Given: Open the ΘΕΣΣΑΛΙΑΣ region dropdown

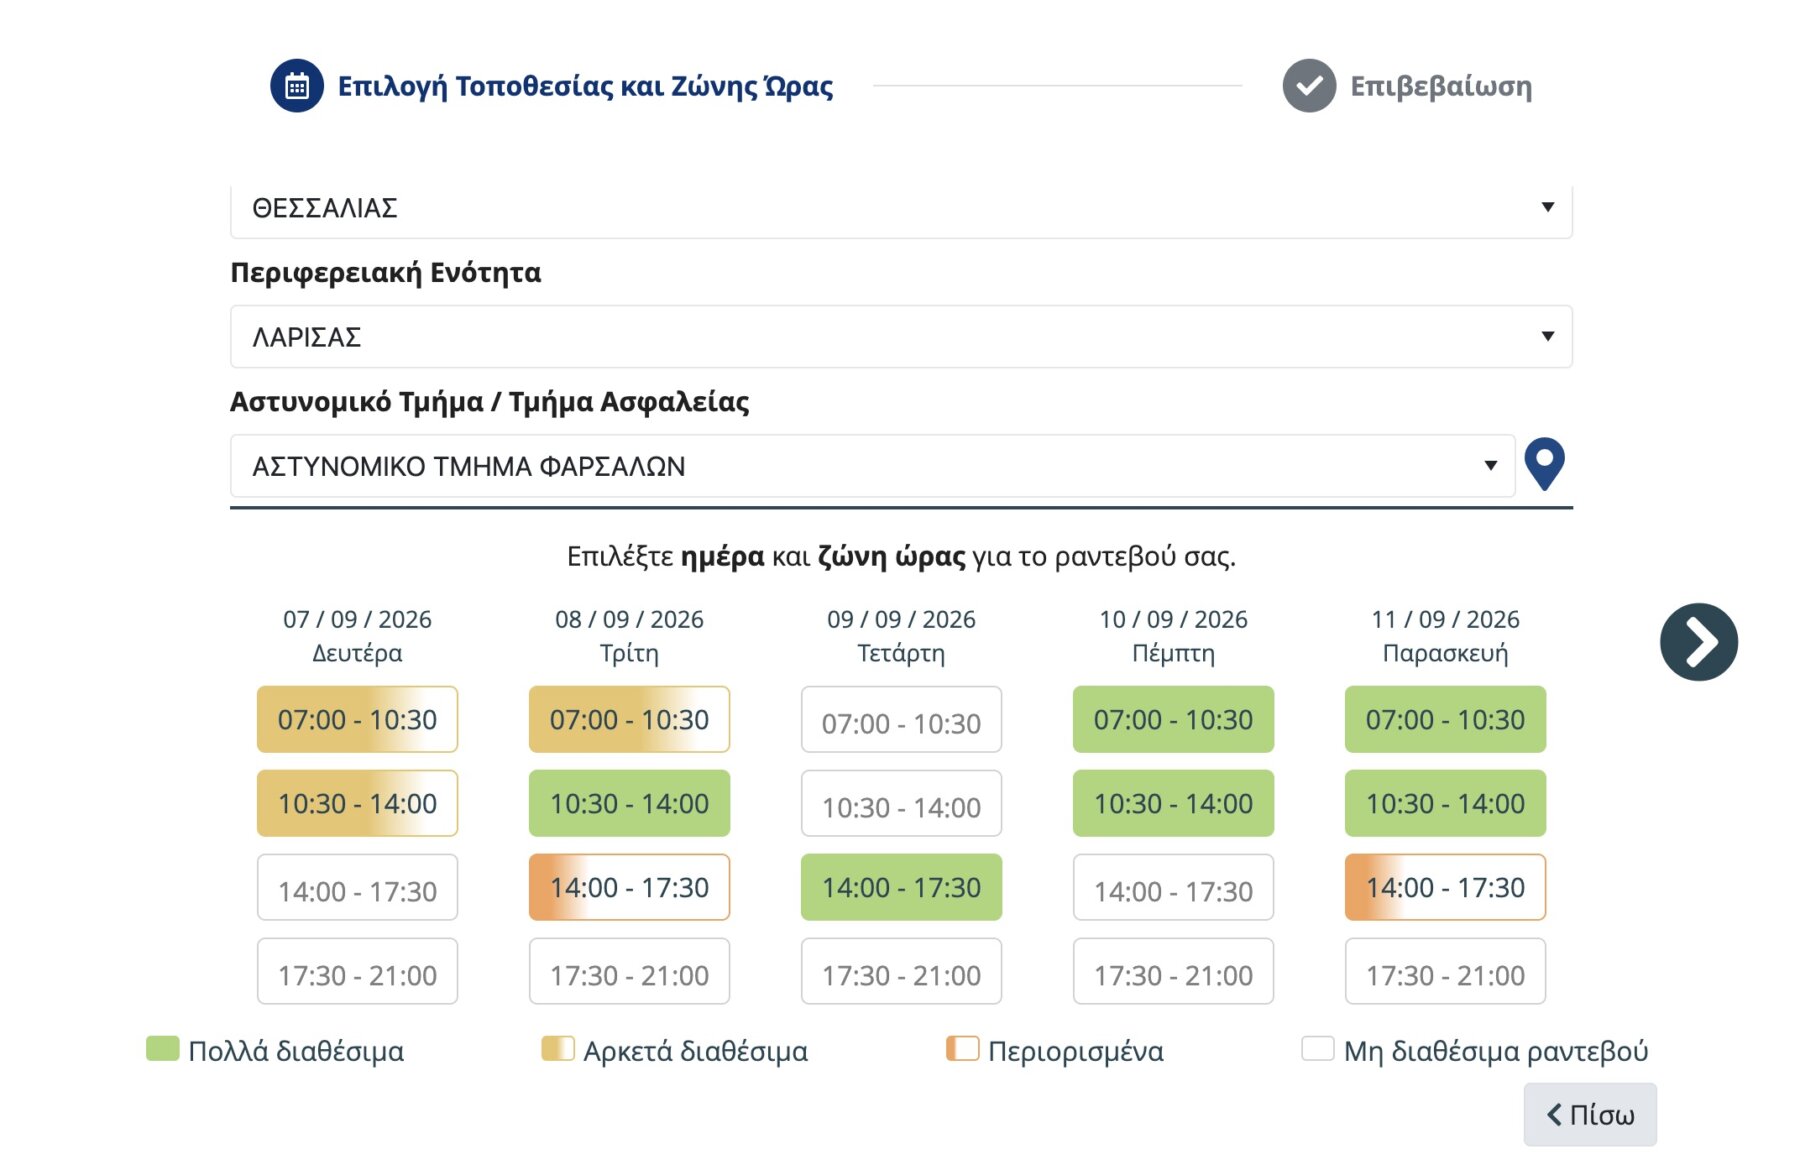Looking at the screenshot, I should [901, 208].
